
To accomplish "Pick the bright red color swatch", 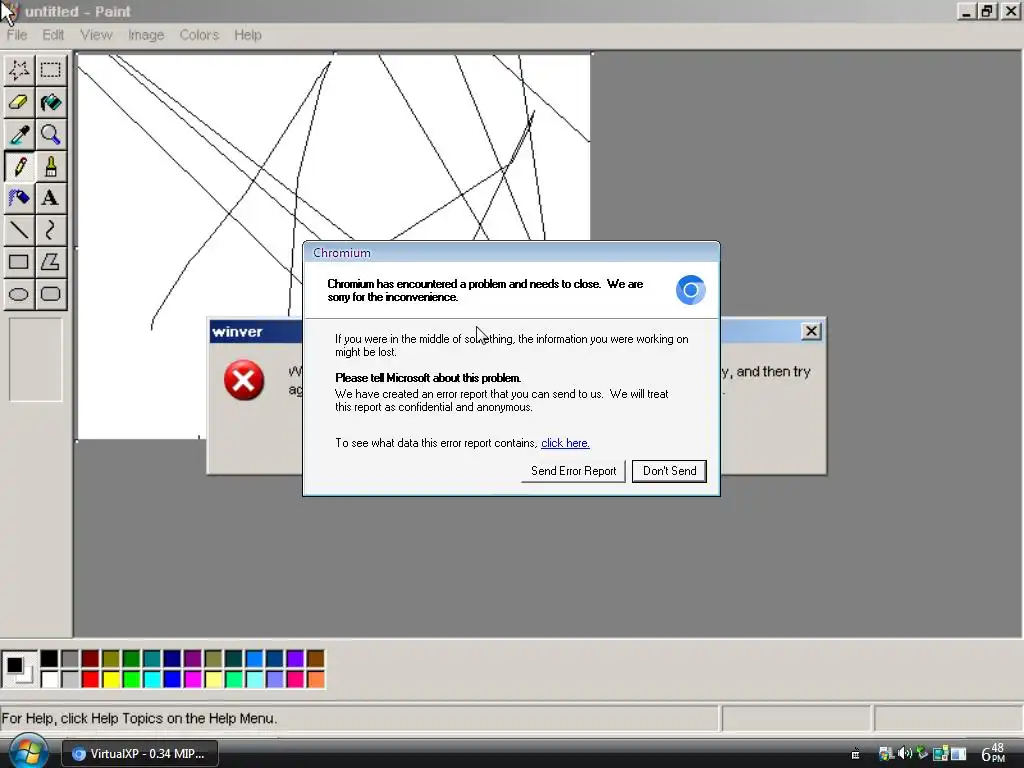I will tap(90, 679).
